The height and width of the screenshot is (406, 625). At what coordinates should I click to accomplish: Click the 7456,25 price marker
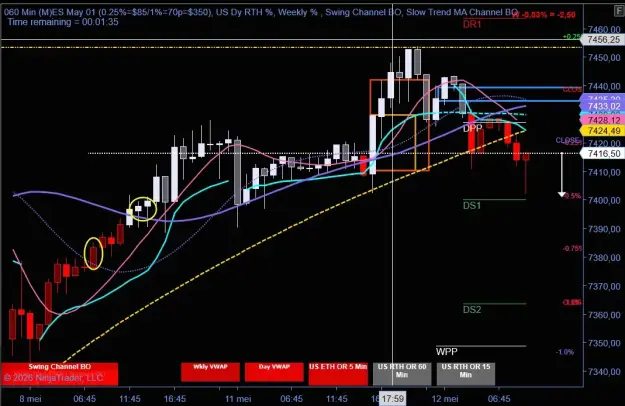pos(603,39)
